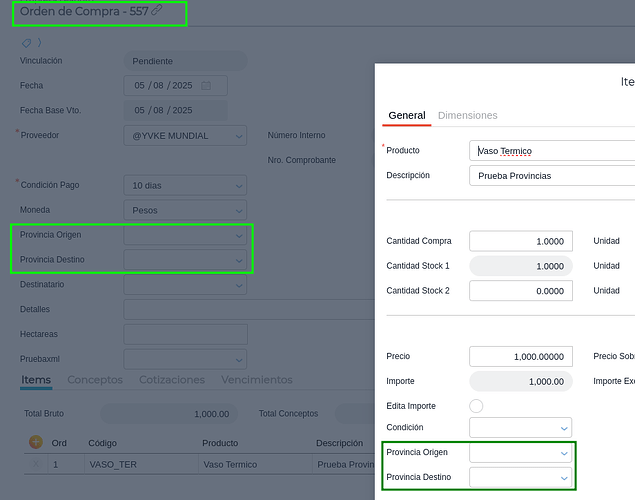Viewport: 635px width, 500px height.
Task: Click the Cantidad Compra input field
Action: (x=520, y=241)
